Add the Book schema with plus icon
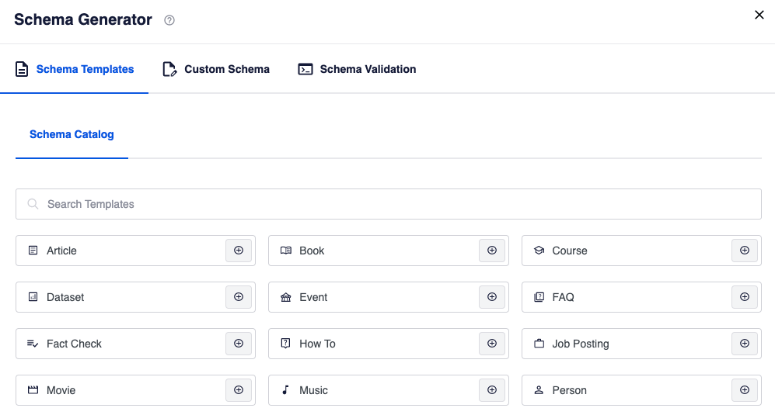 click(x=491, y=251)
